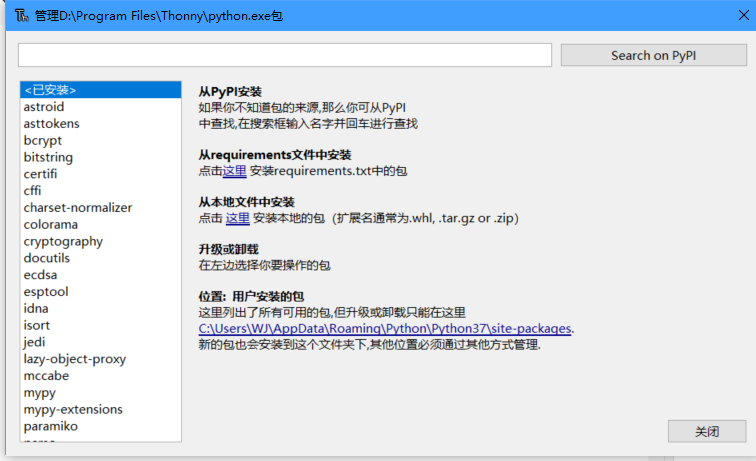Image resolution: width=756 pixels, height=461 pixels.
Task: Select paramiko package in list
Action: click(x=101, y=426)
